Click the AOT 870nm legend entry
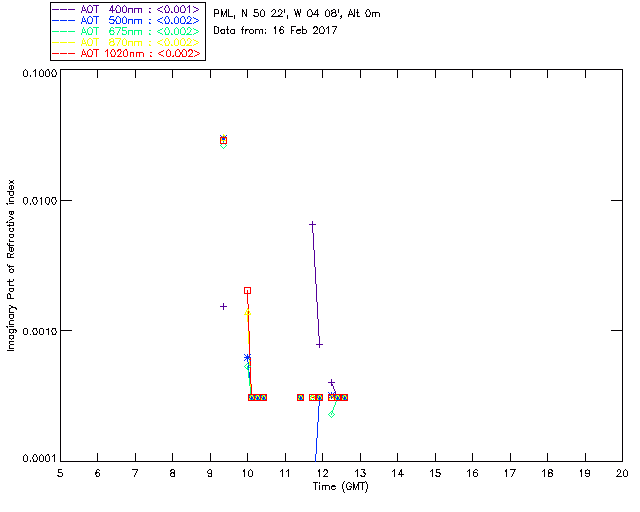 pos(126,42)
